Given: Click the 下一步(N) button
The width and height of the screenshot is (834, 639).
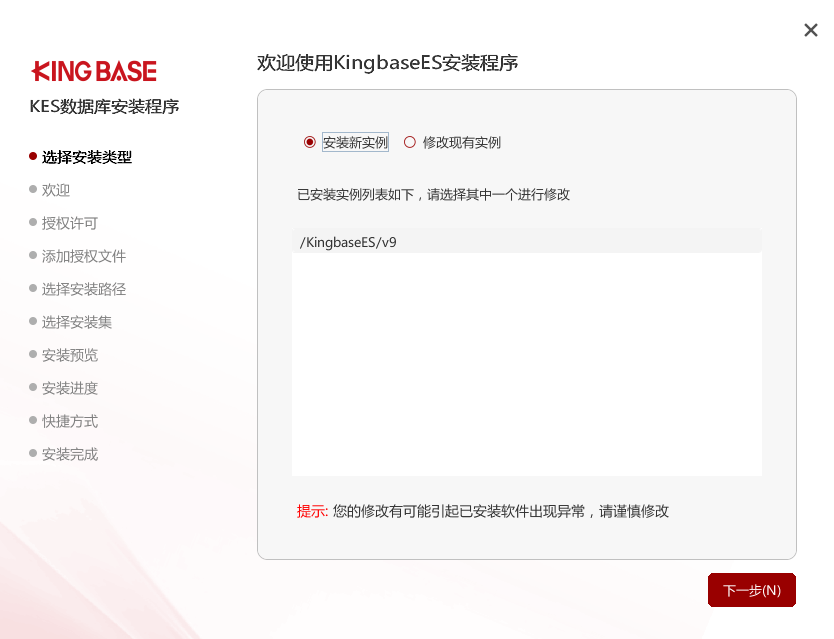Looking at the screenshot, I should click(x=751, y=590).
